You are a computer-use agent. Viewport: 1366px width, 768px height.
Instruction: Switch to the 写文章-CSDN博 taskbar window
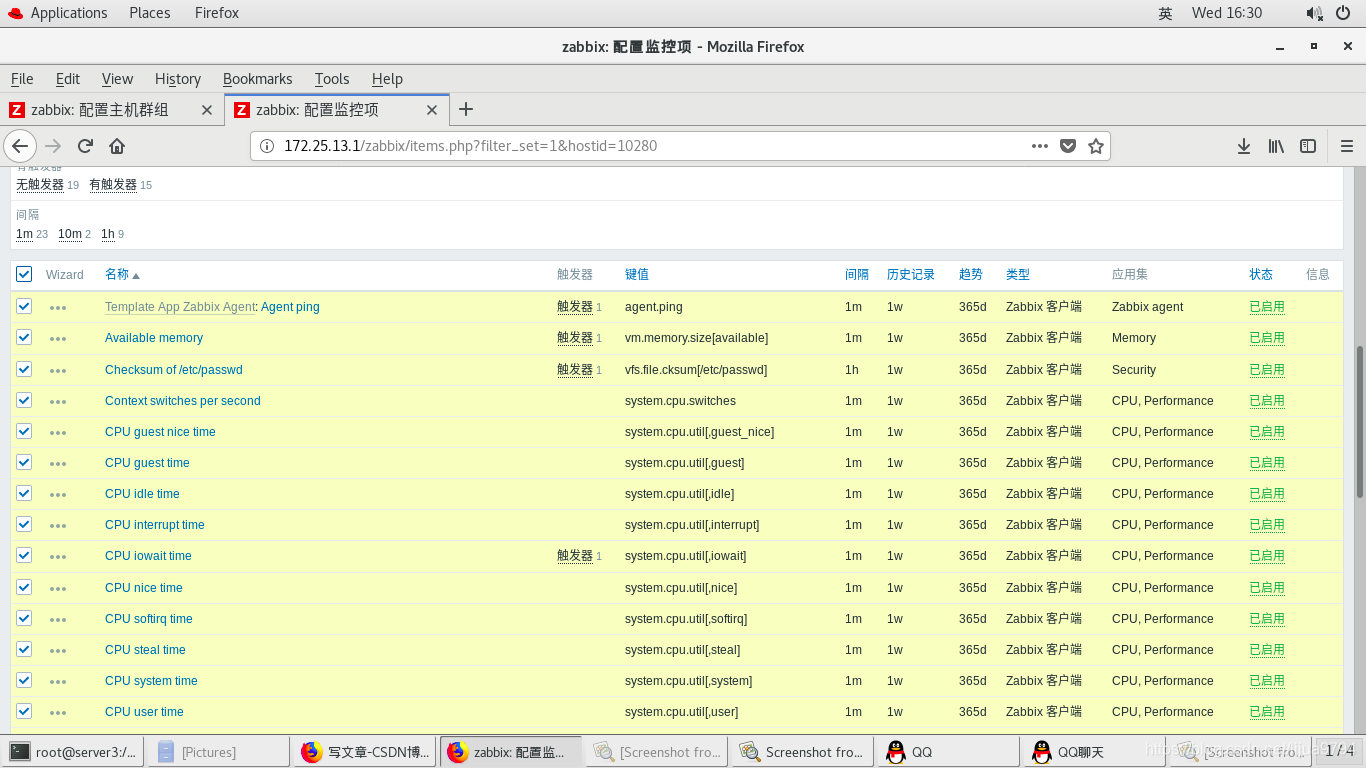[365, 752]
